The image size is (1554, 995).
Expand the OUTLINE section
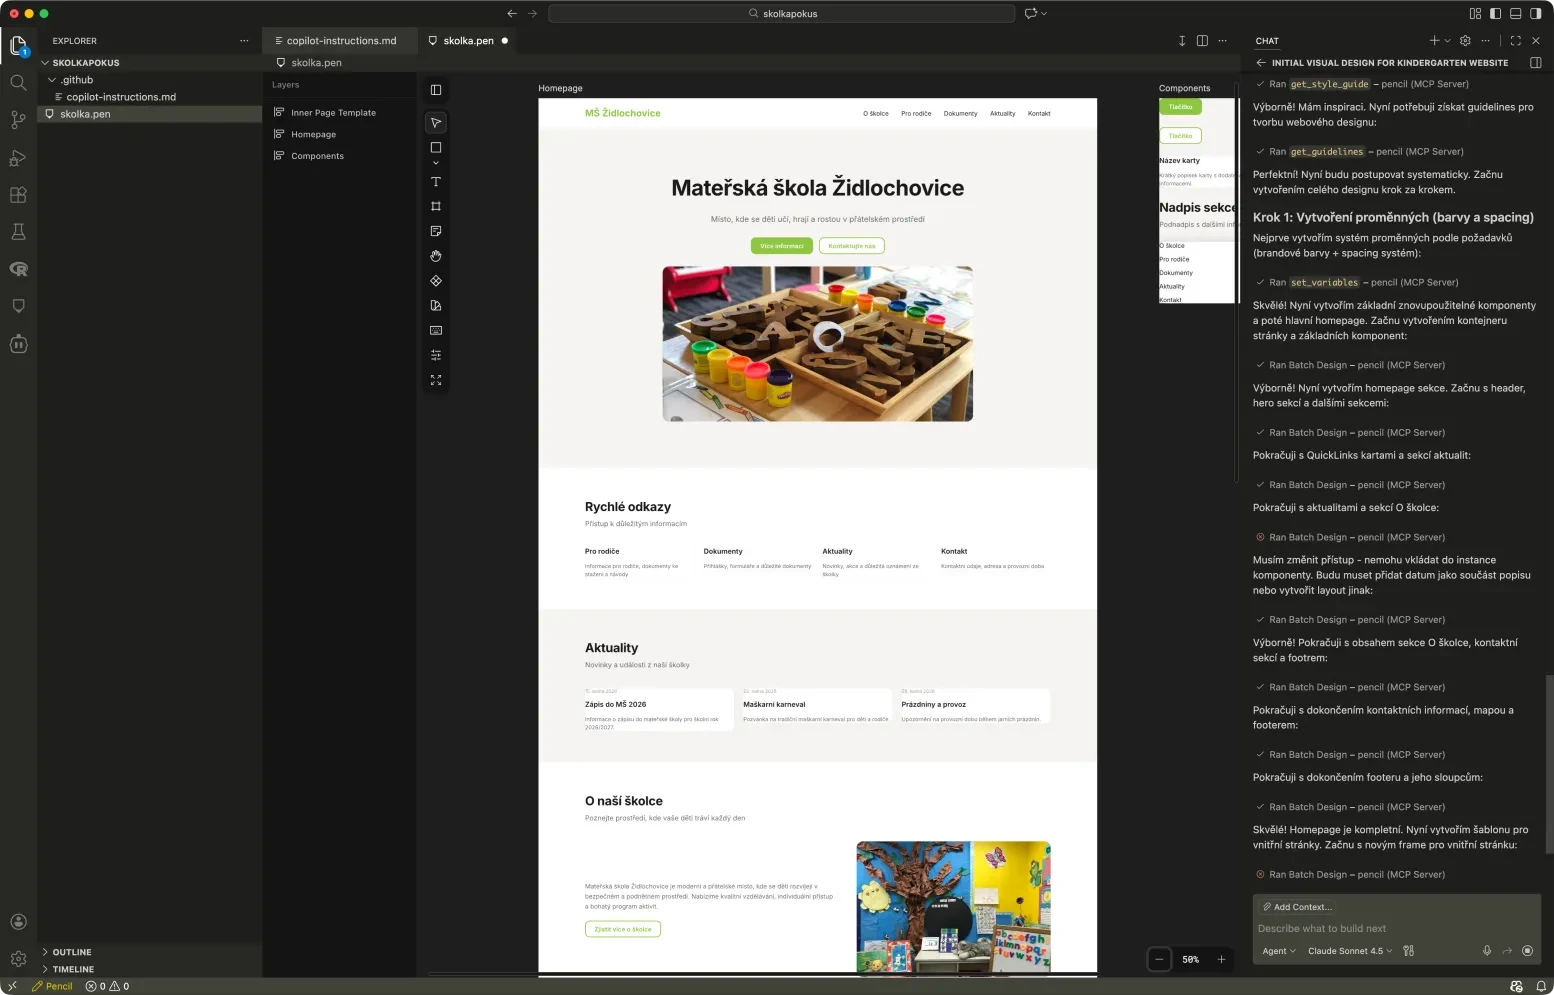click(x=71, y=952)
